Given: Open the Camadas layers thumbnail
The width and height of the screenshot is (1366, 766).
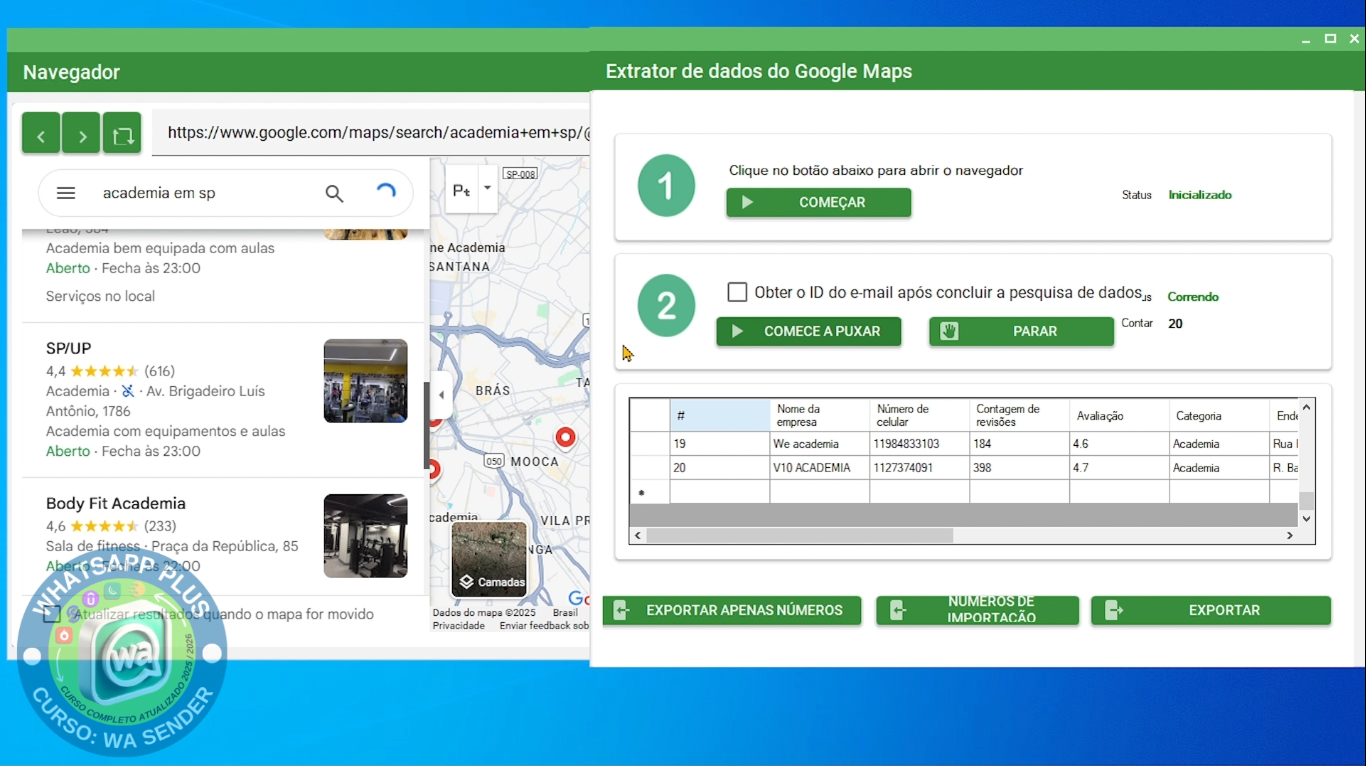Looking at the screenshot, I should tap(489, 559).
